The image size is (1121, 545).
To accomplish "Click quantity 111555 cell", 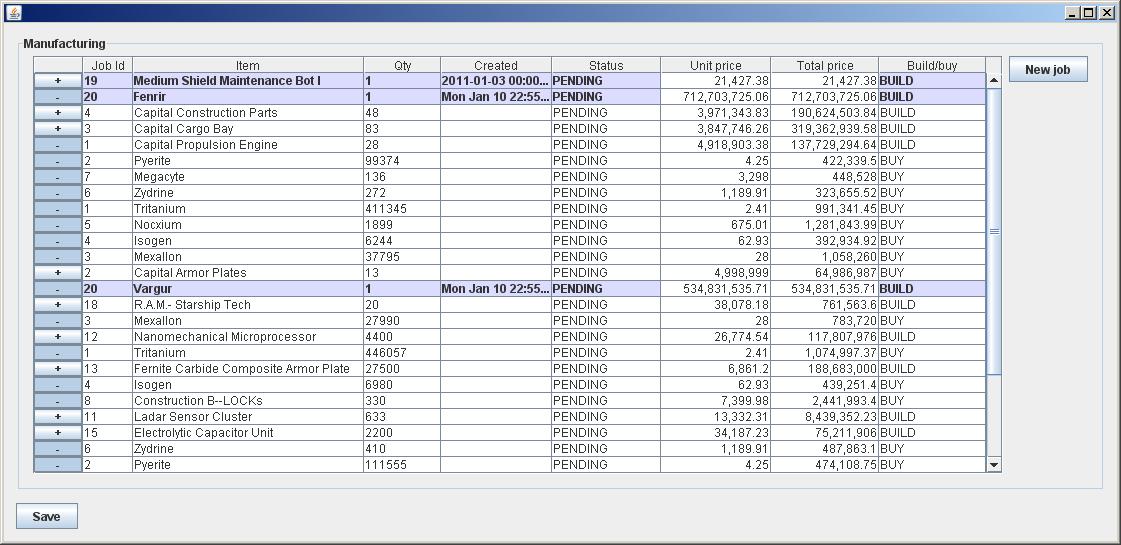I will coord(403,465).
